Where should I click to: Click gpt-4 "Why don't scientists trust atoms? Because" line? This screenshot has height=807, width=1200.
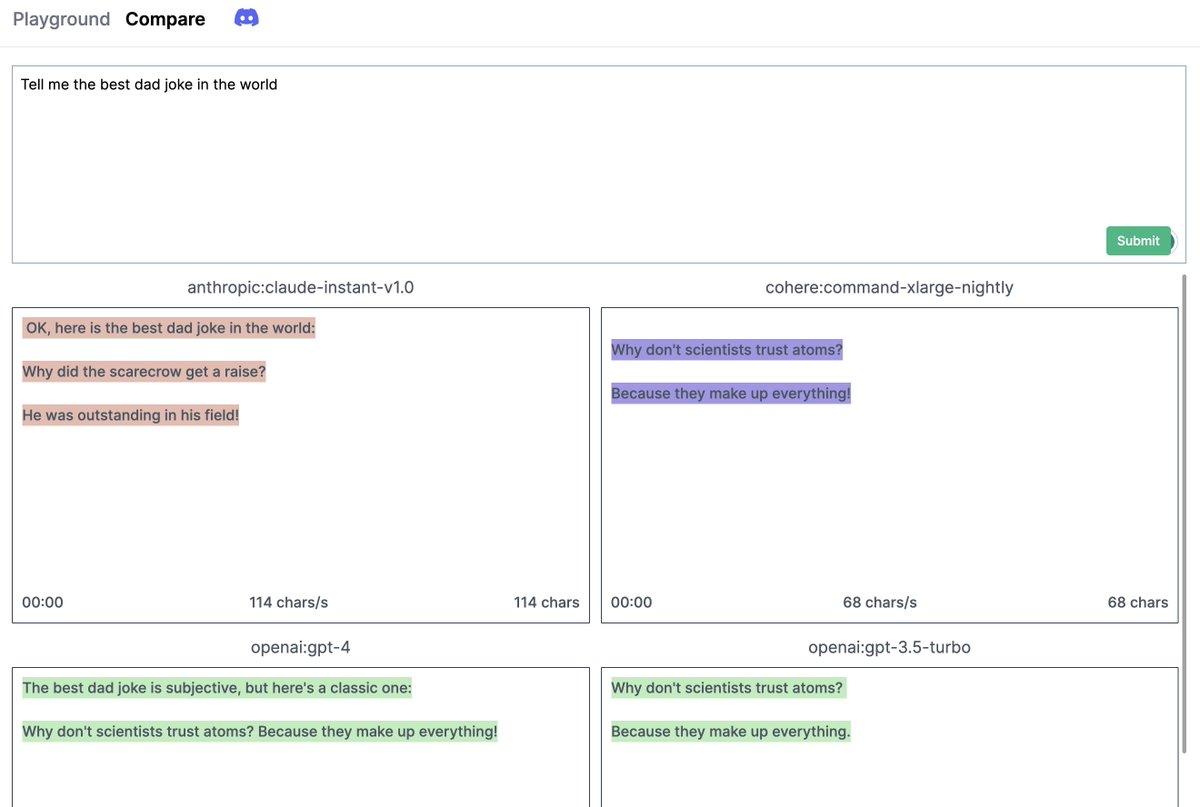pos(260,731)
